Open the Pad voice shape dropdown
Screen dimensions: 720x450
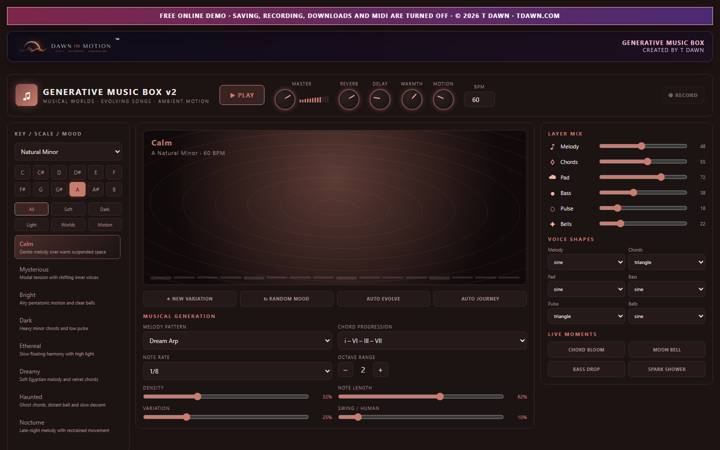pyautogui.click(x=586, y=289)
